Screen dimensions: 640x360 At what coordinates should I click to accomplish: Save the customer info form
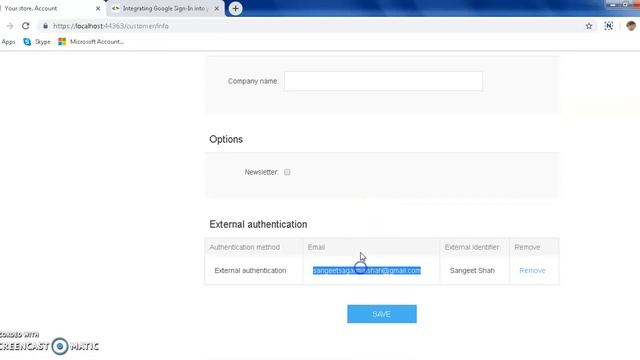pyautogui.click(x=382, y=314)
